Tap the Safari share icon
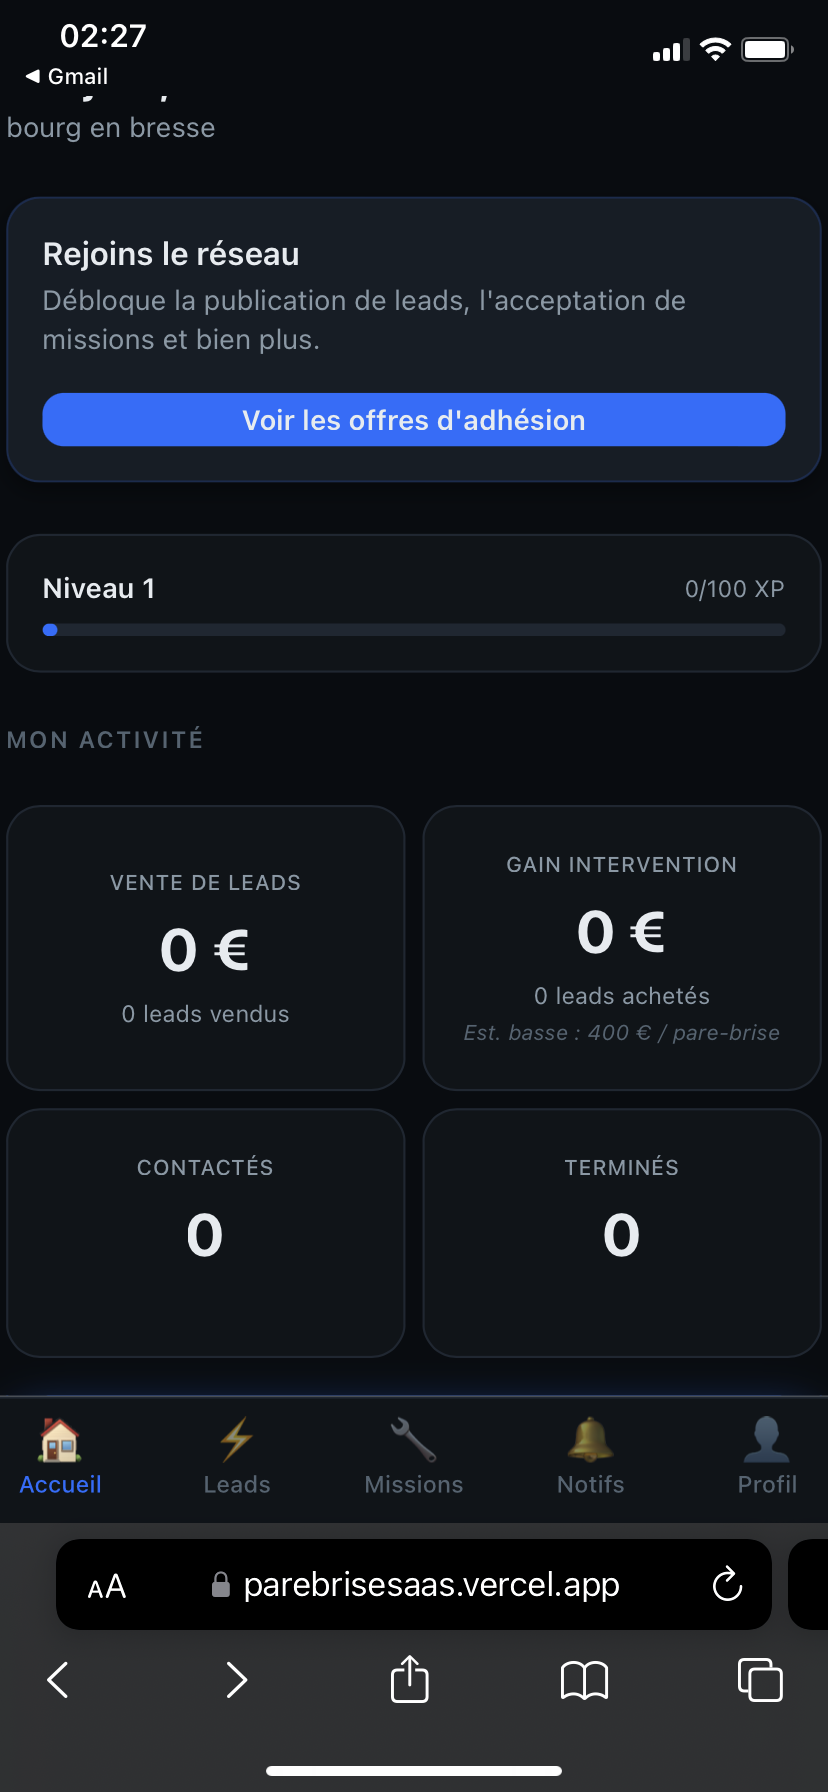This screenshot has width=828, height=1792. [409, 1679]
